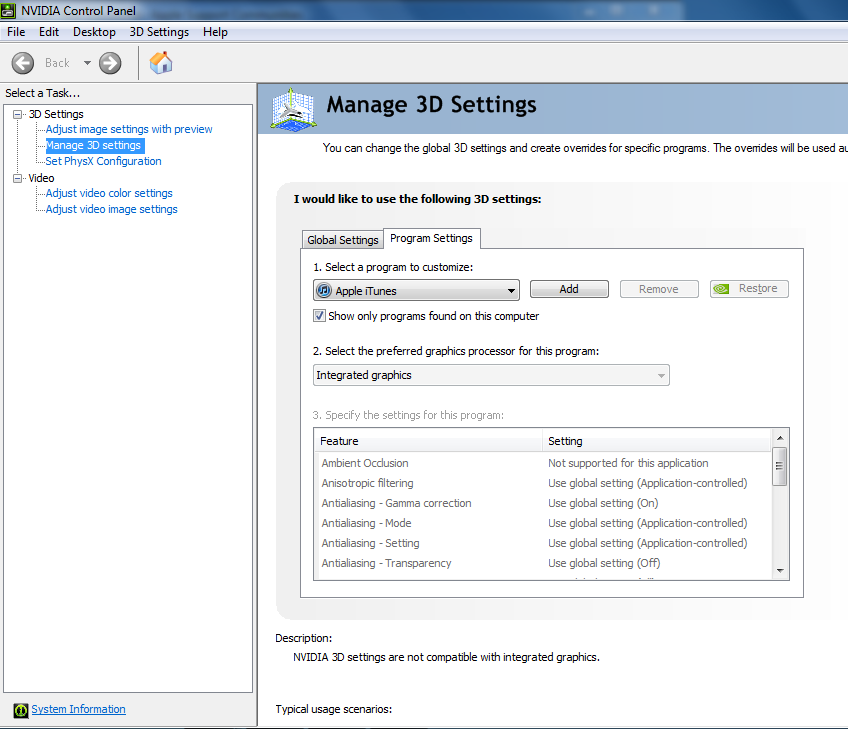Click the Back arrow icon
Image resolution: width=848 pixels, height=729 pixels.
click(23, 63)
